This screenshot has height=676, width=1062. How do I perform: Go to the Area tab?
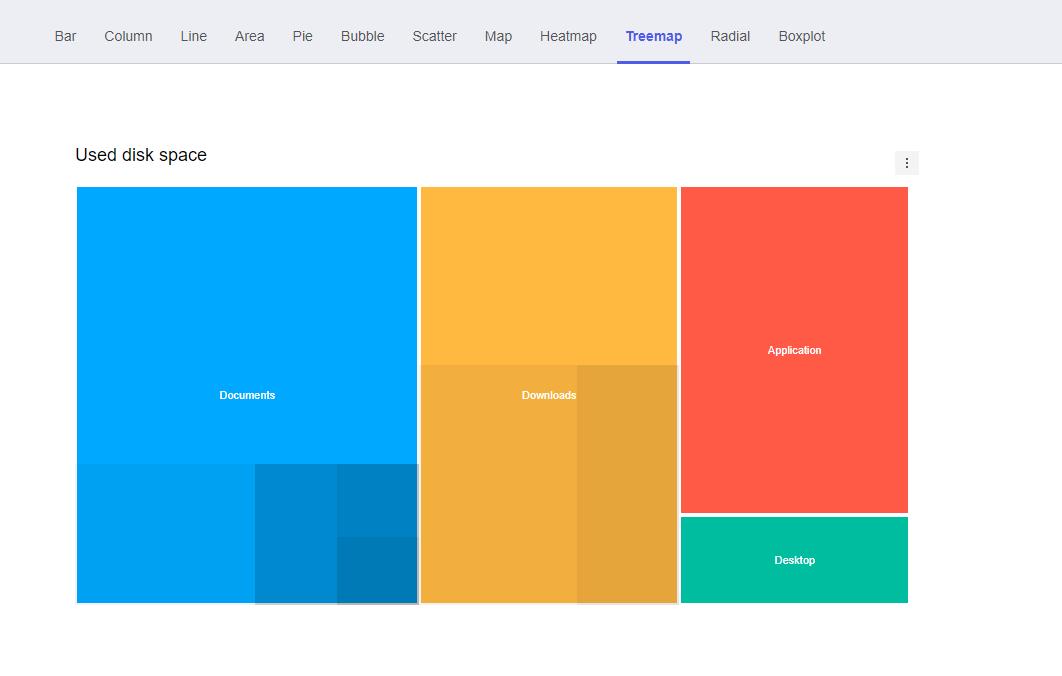coord(250,36)
